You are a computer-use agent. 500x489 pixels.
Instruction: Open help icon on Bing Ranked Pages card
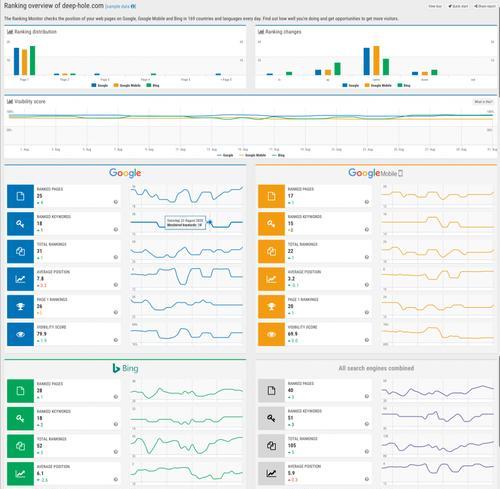click(x=116, y=397)
